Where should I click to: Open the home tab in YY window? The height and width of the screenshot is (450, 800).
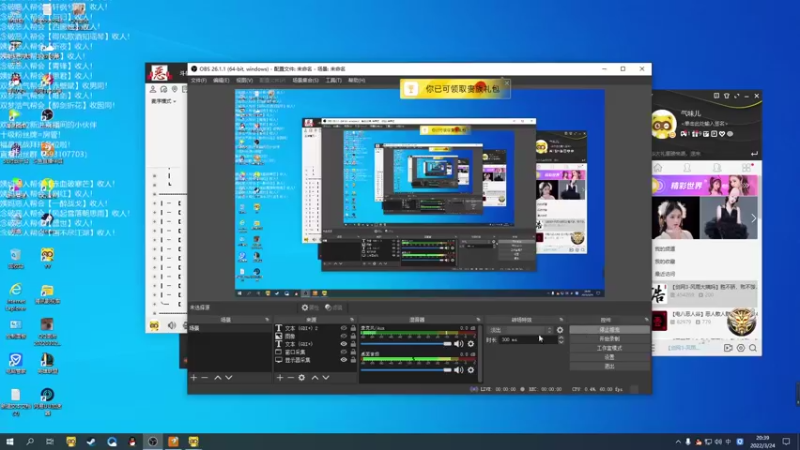tap(658, 168)
